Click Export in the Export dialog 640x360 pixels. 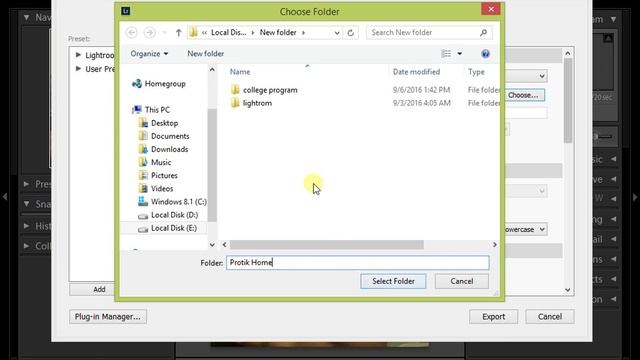[493, 317]
